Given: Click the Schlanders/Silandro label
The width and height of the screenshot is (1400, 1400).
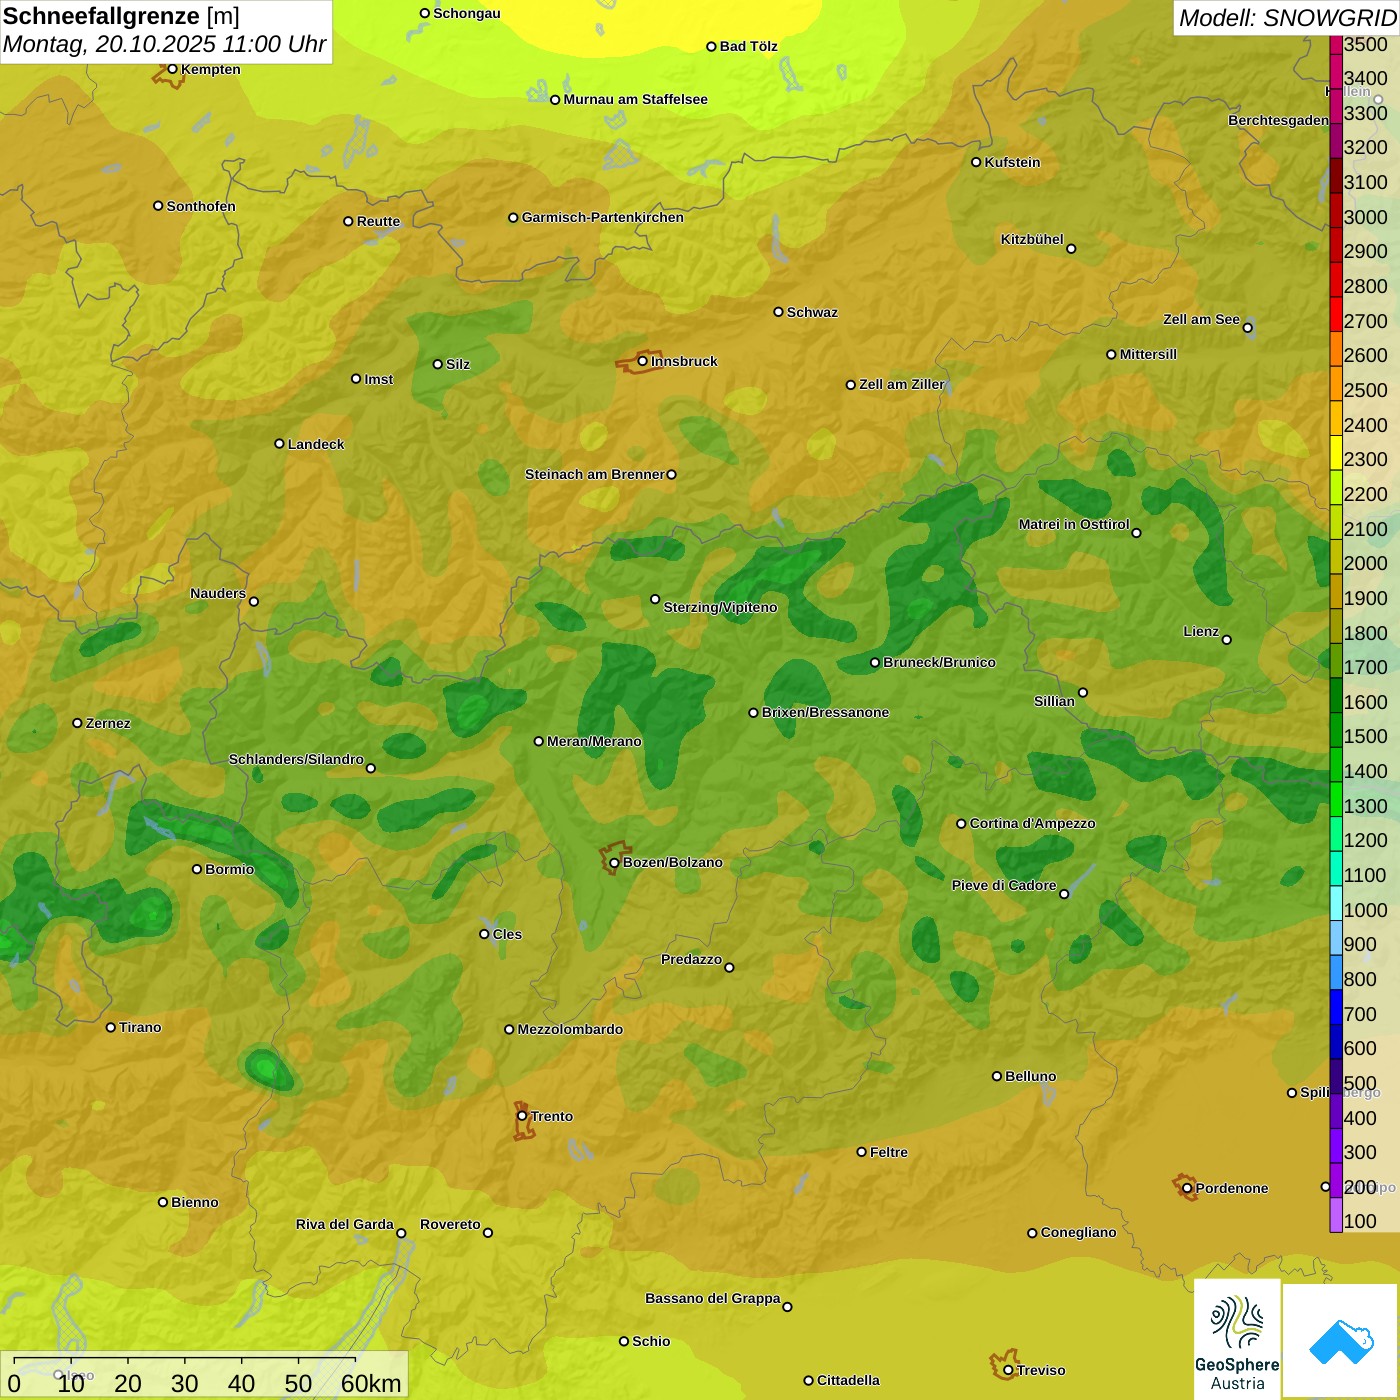Looking at the screenshot, I should (296, 759).
